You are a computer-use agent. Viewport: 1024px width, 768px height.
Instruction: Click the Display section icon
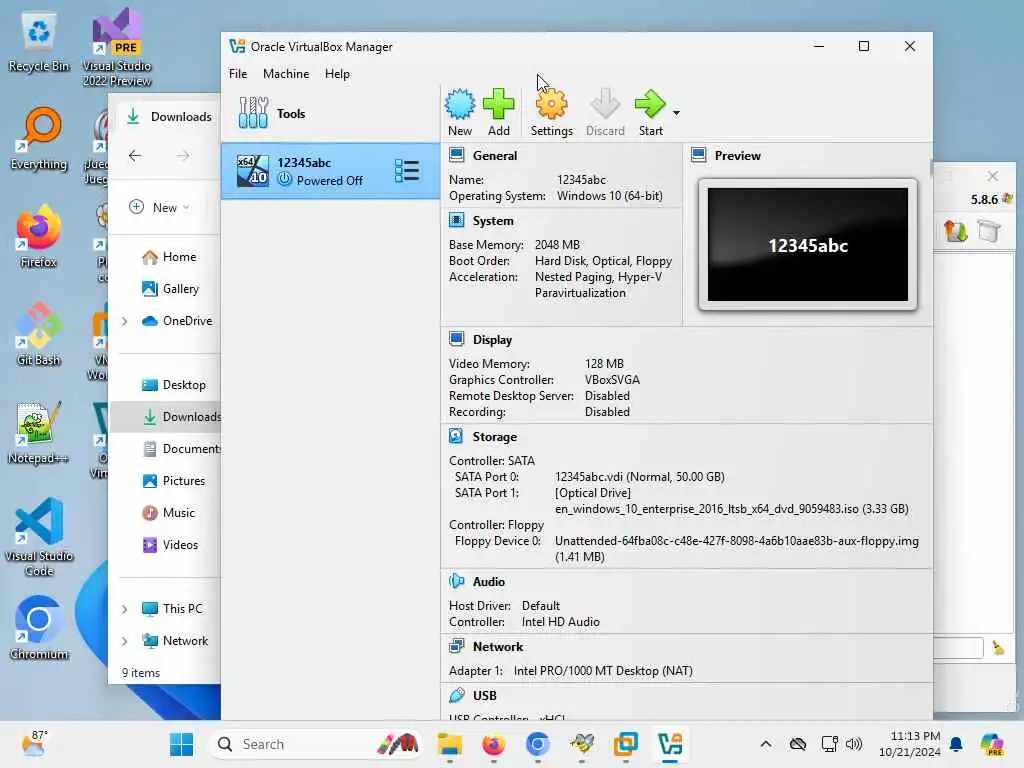[456, 339]
